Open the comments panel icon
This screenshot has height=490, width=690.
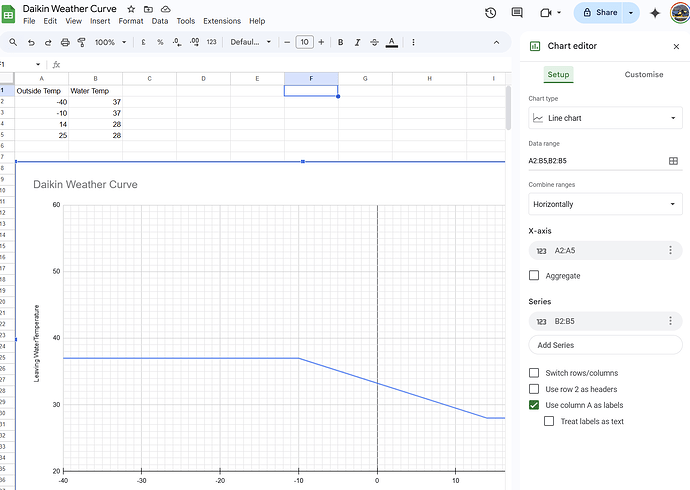[518, 13]
